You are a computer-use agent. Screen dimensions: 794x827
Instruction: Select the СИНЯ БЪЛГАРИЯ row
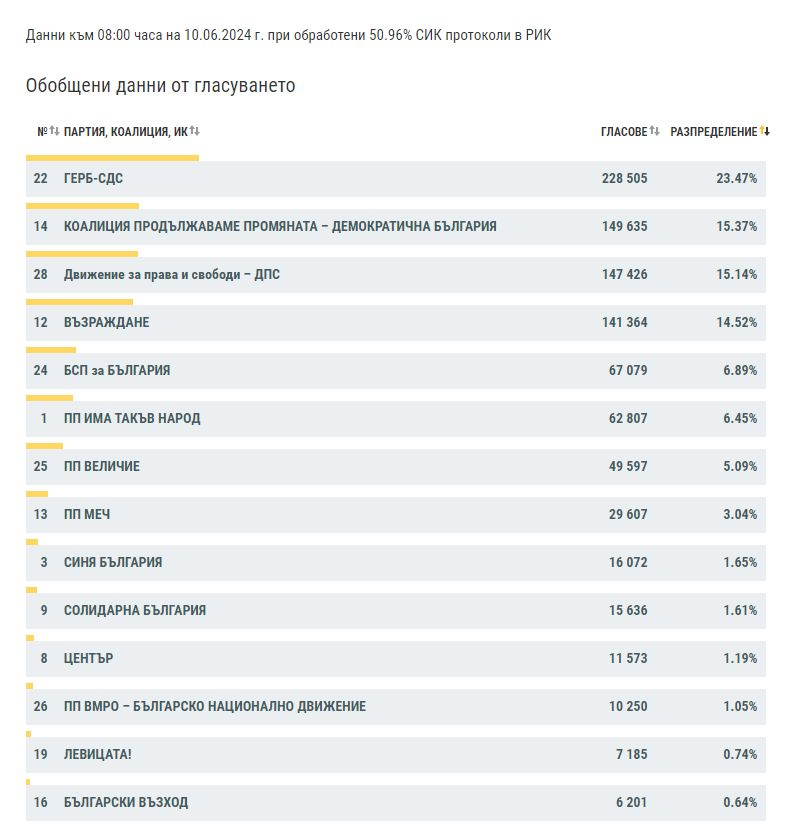pyautogui.click(x=396, y=563)
